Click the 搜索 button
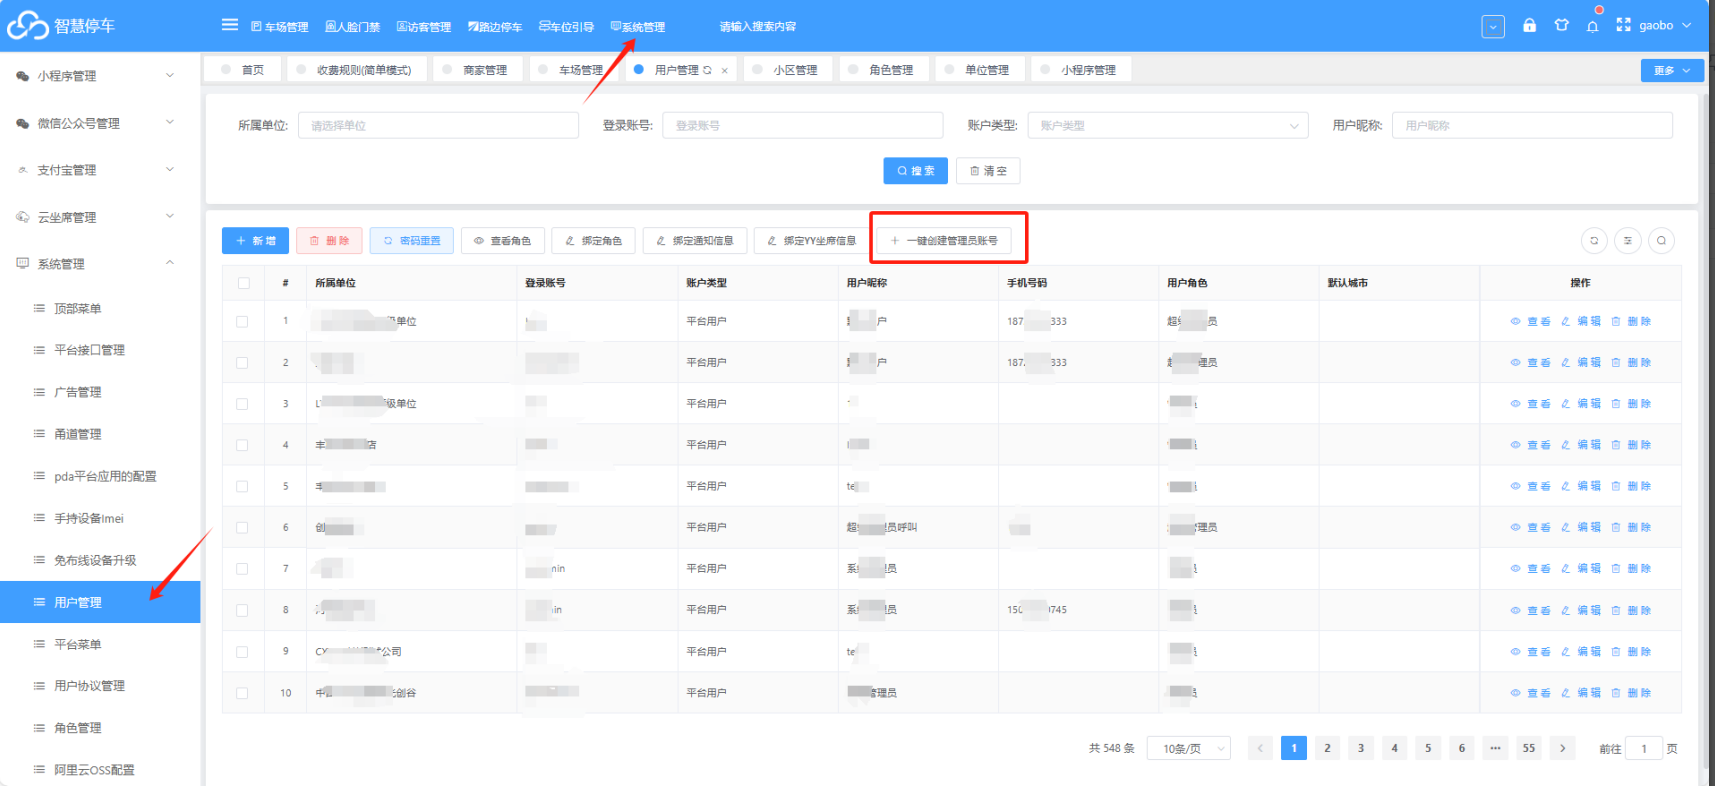1715x786 pixels. pos(915,171)
